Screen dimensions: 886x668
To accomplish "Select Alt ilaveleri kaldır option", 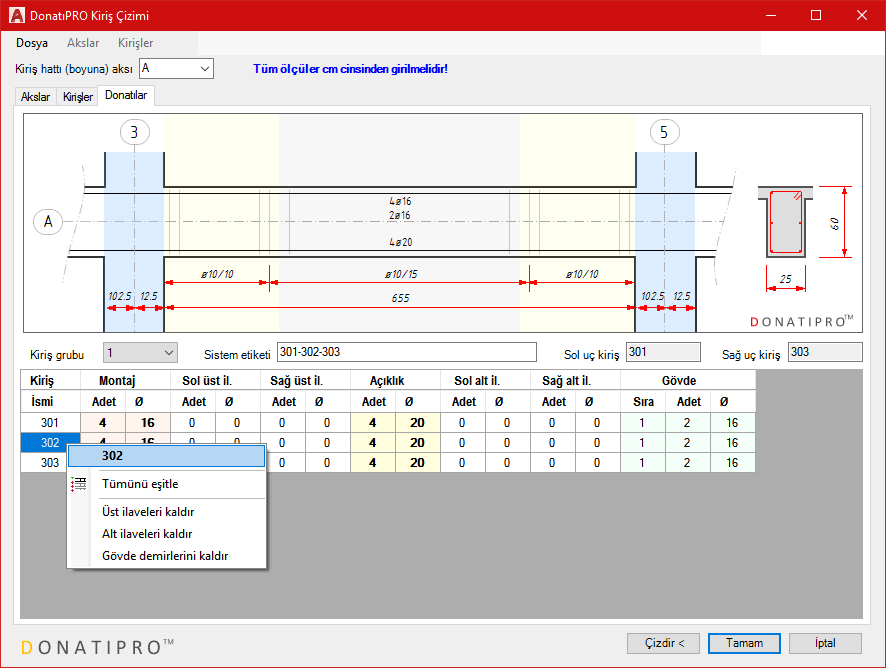I will (x=147, y=534).
